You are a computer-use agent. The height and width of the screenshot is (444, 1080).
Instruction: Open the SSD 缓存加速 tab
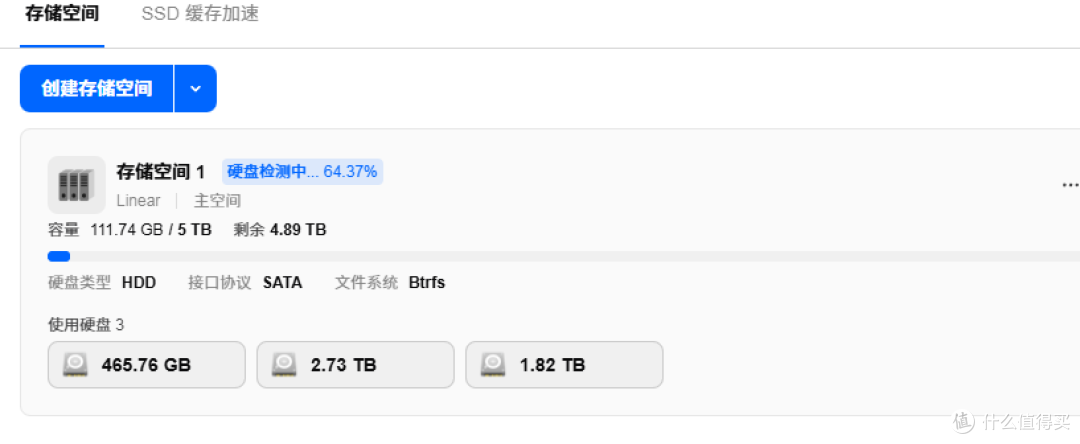pyautogui.click(x=200, y=14)
